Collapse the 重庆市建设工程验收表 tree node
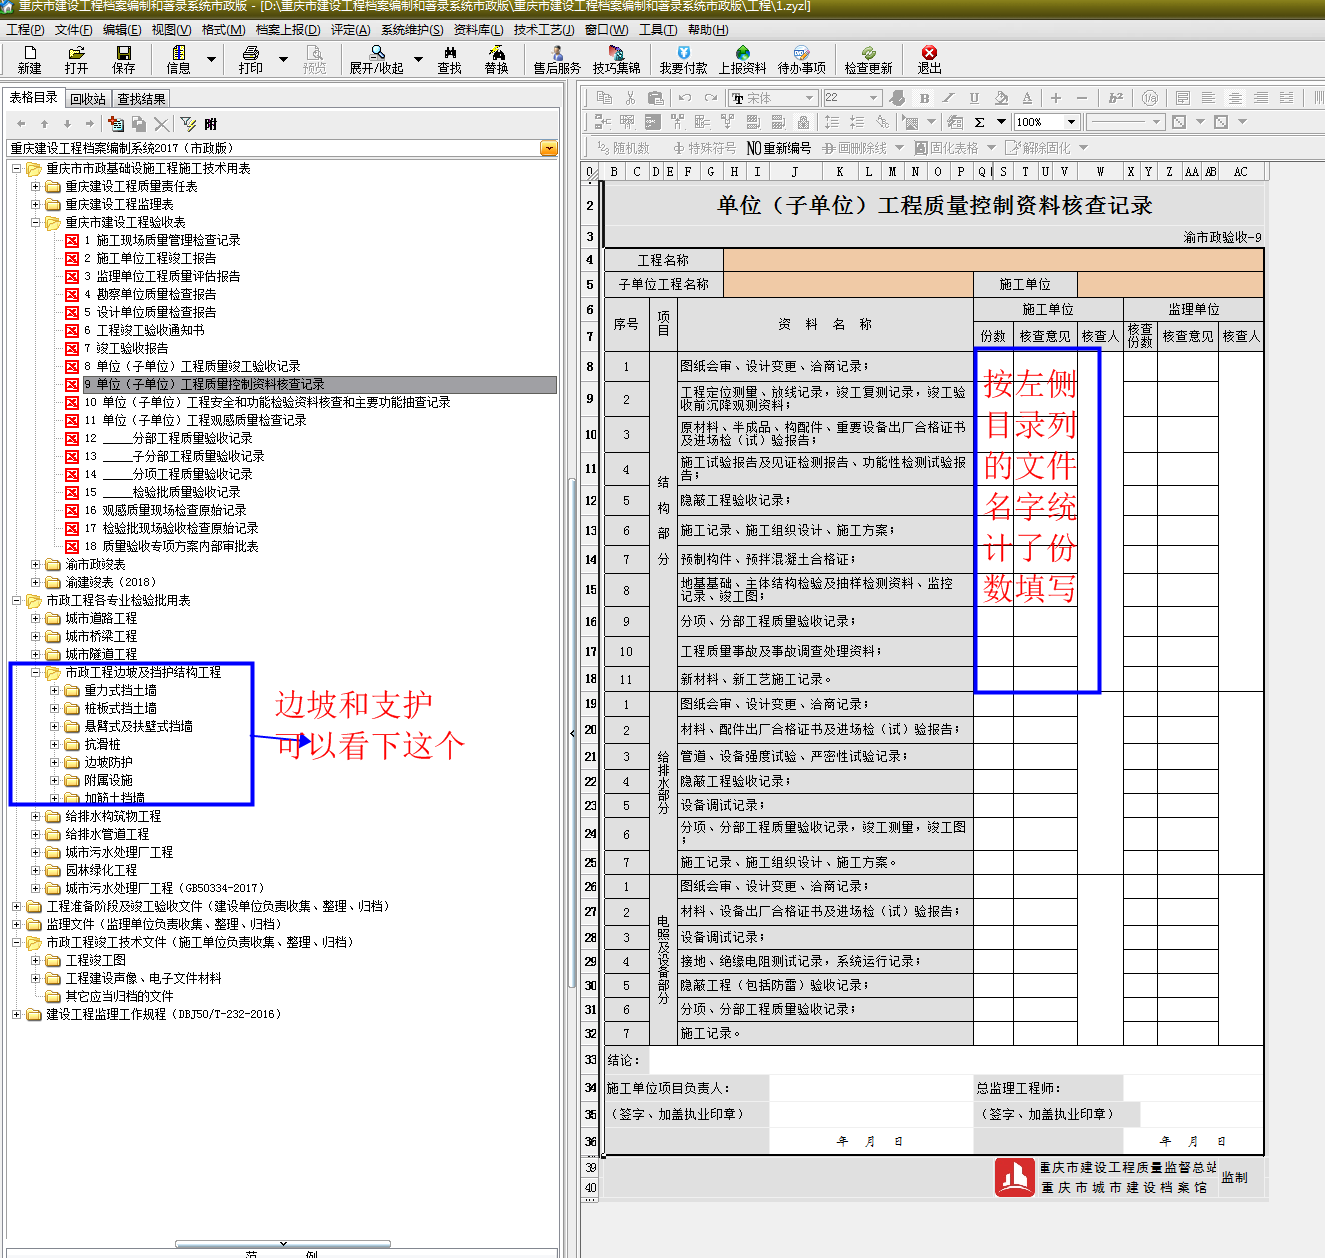The image size is (1325, 1258). [x=36, y=222]
